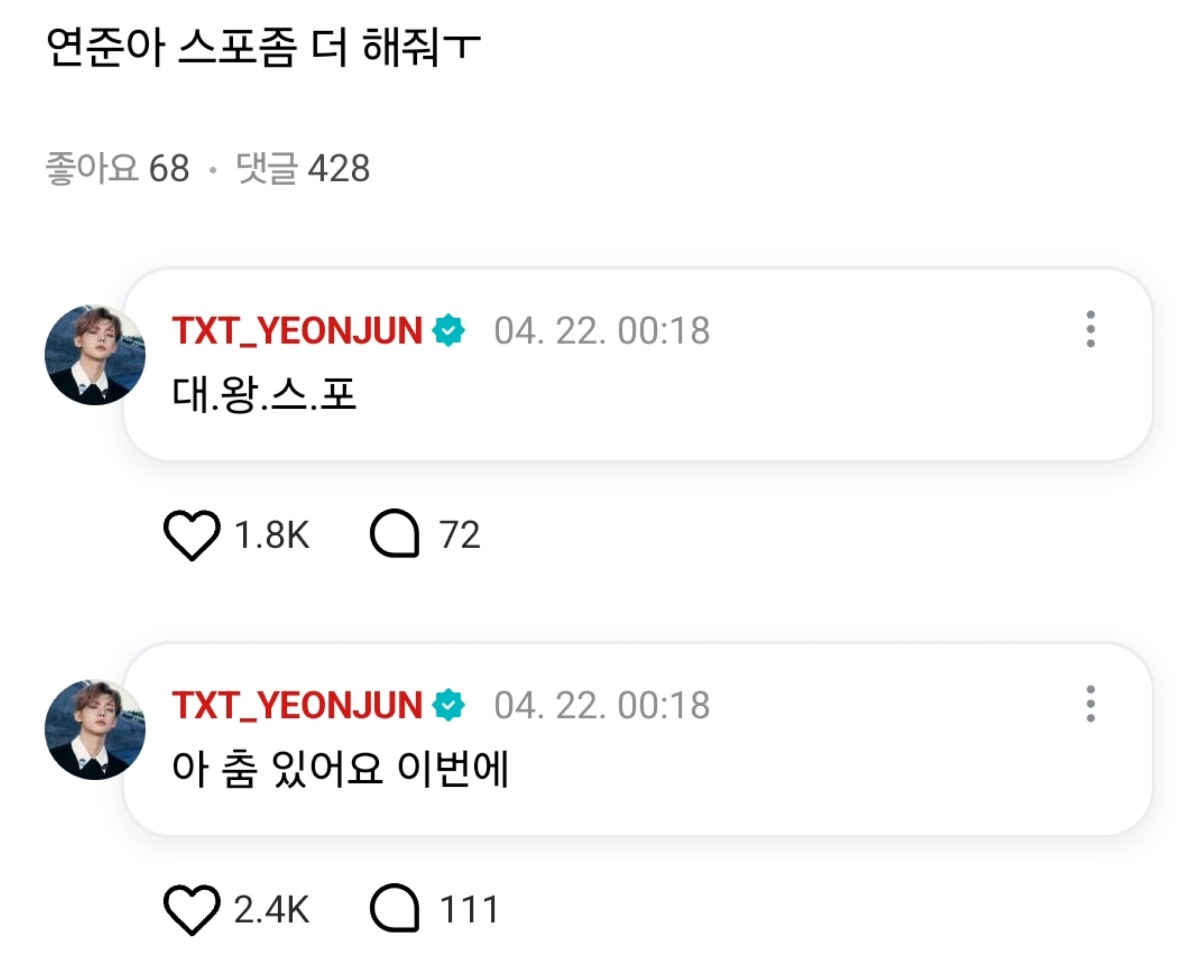Open the first comment's TXT_YEONJUN profile picture
The width and height of the screenshot is (1200, 979).
click(x=95, y=355)
